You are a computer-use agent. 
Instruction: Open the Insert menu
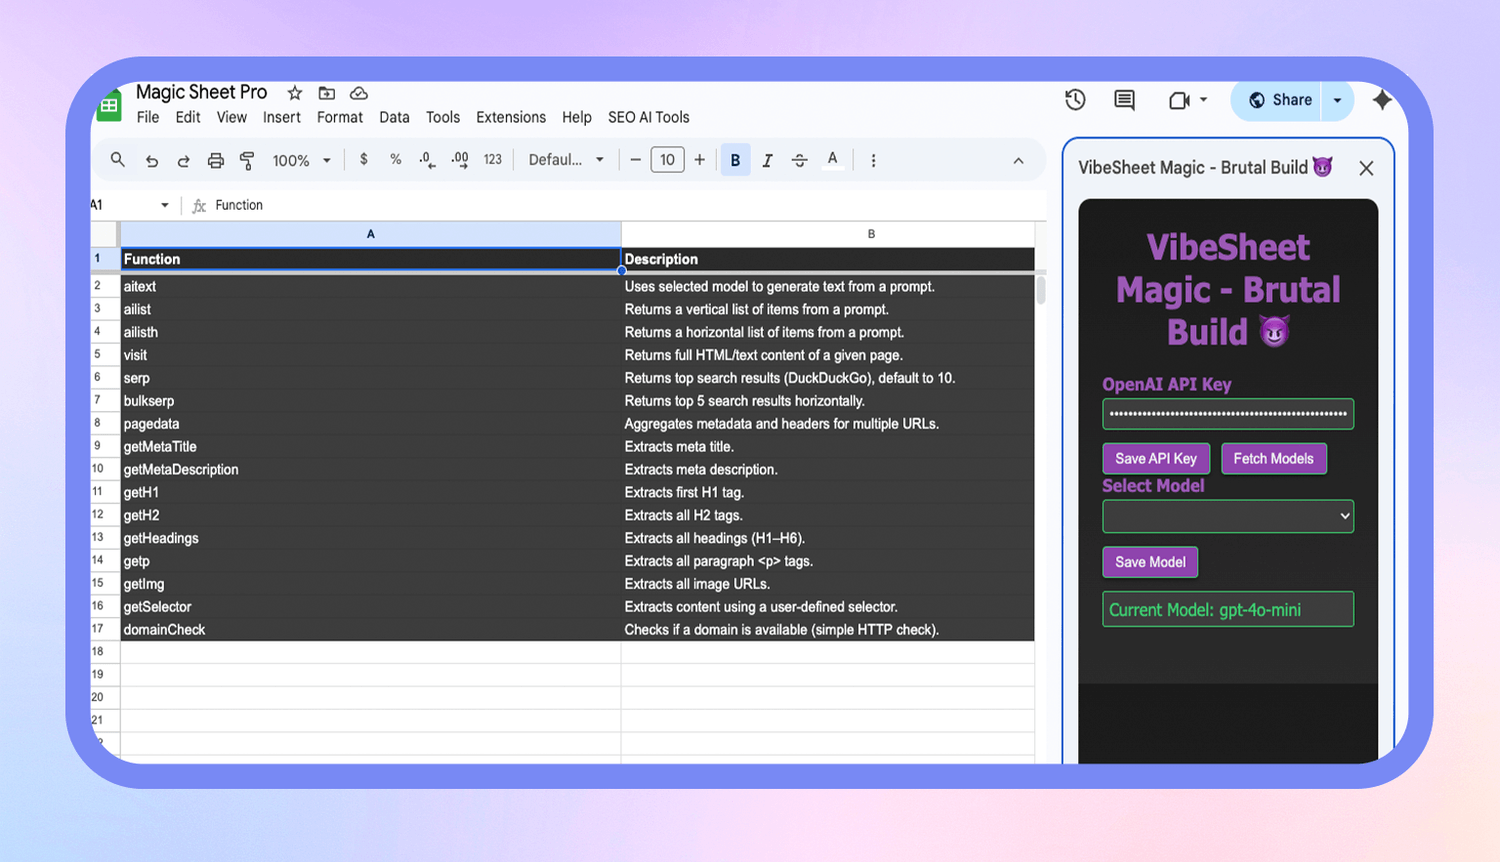pyautogui.click(x=282, y=117)
